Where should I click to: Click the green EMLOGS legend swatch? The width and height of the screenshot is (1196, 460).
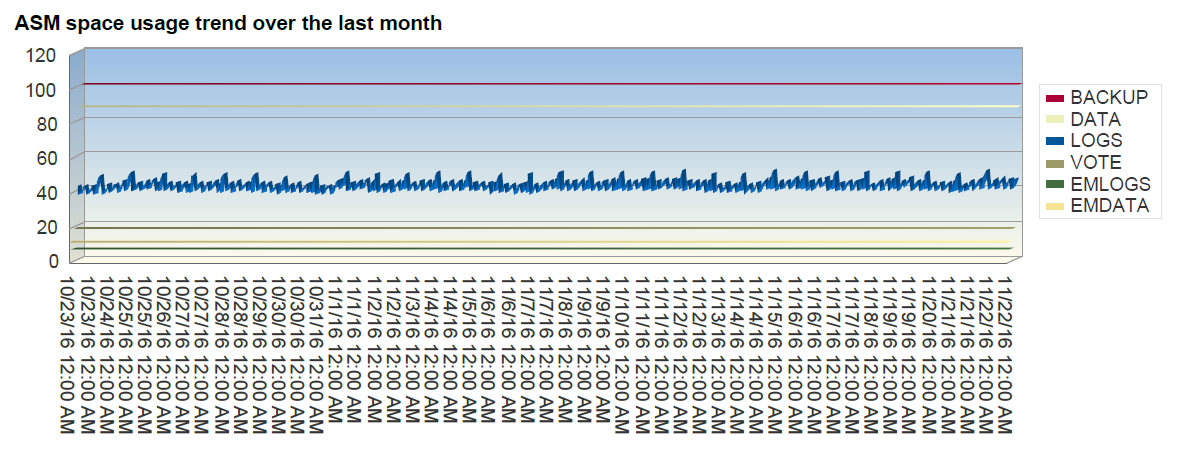1054,185
